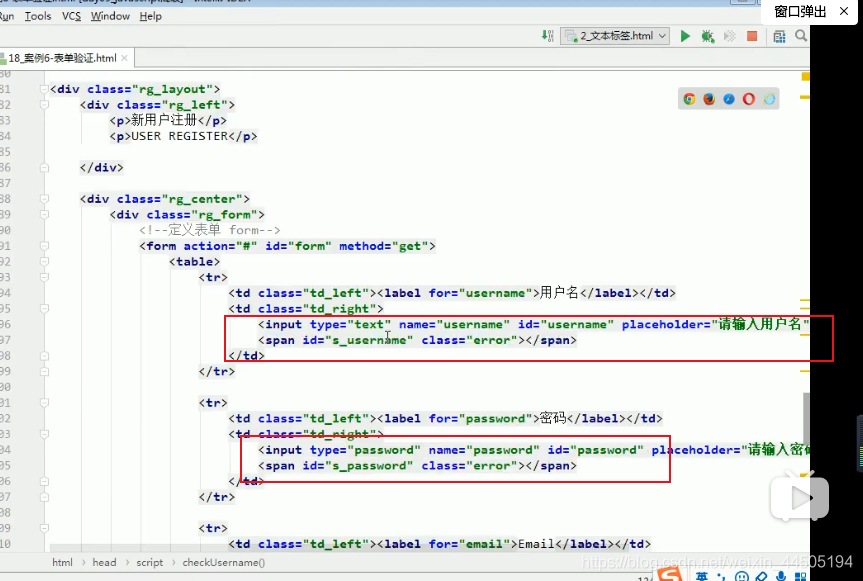Close the 18_案例6-表单验证.html tab

click(124, 58)
